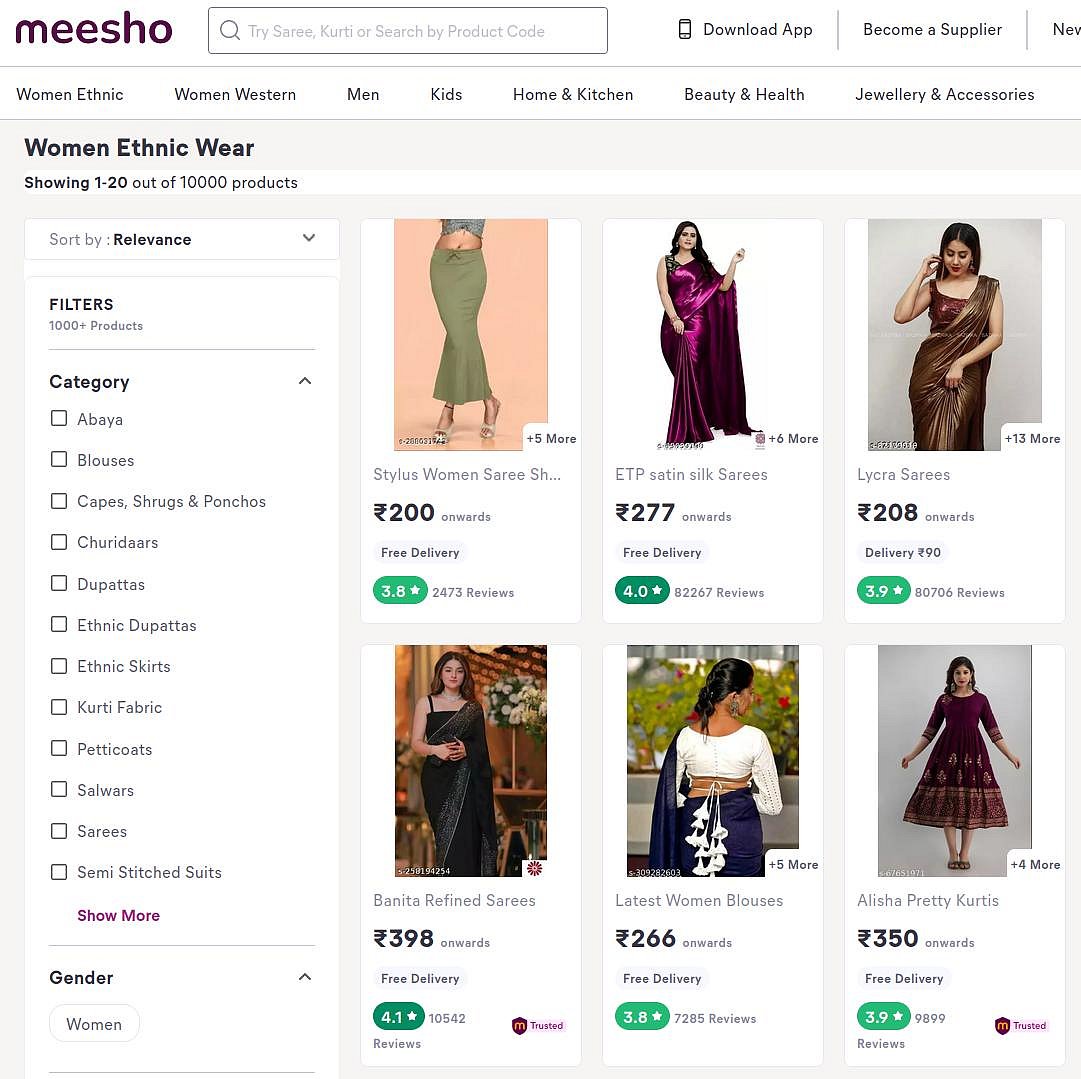Click the Trusted badge on Banita Refined Sarees
This screenshot has height=1079, width=1081.
pyautogui.click(x=538, y=1025)
